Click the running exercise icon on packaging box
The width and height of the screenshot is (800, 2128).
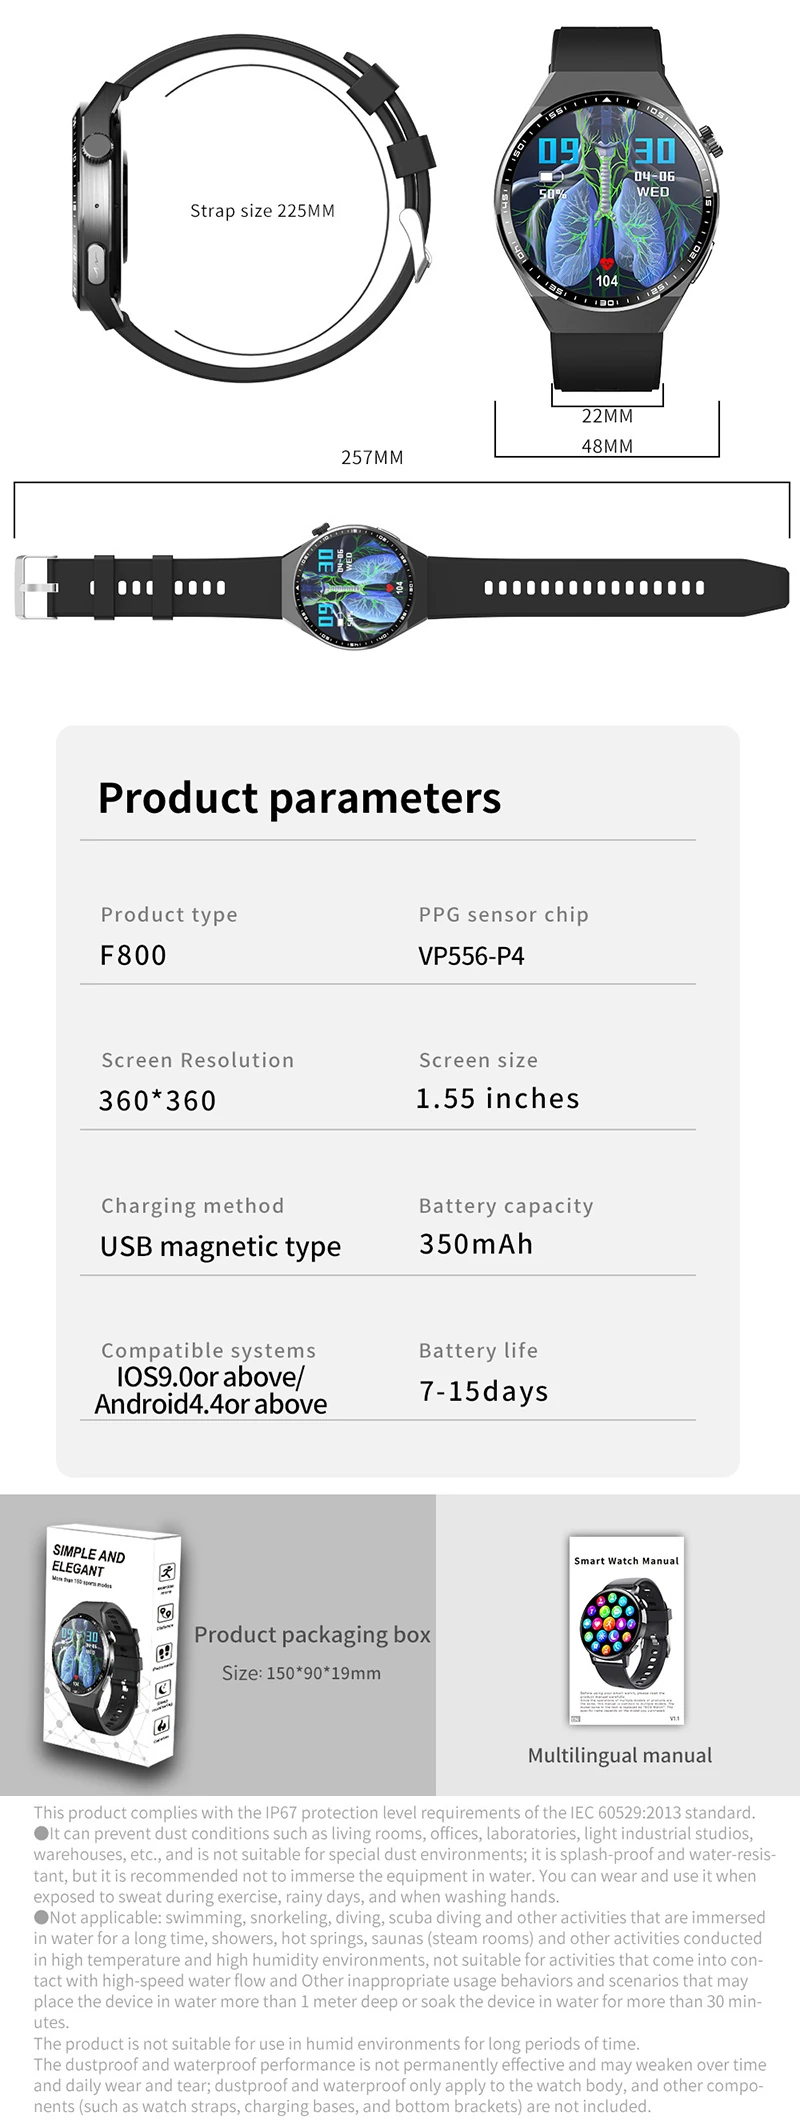click(167, 1572)
